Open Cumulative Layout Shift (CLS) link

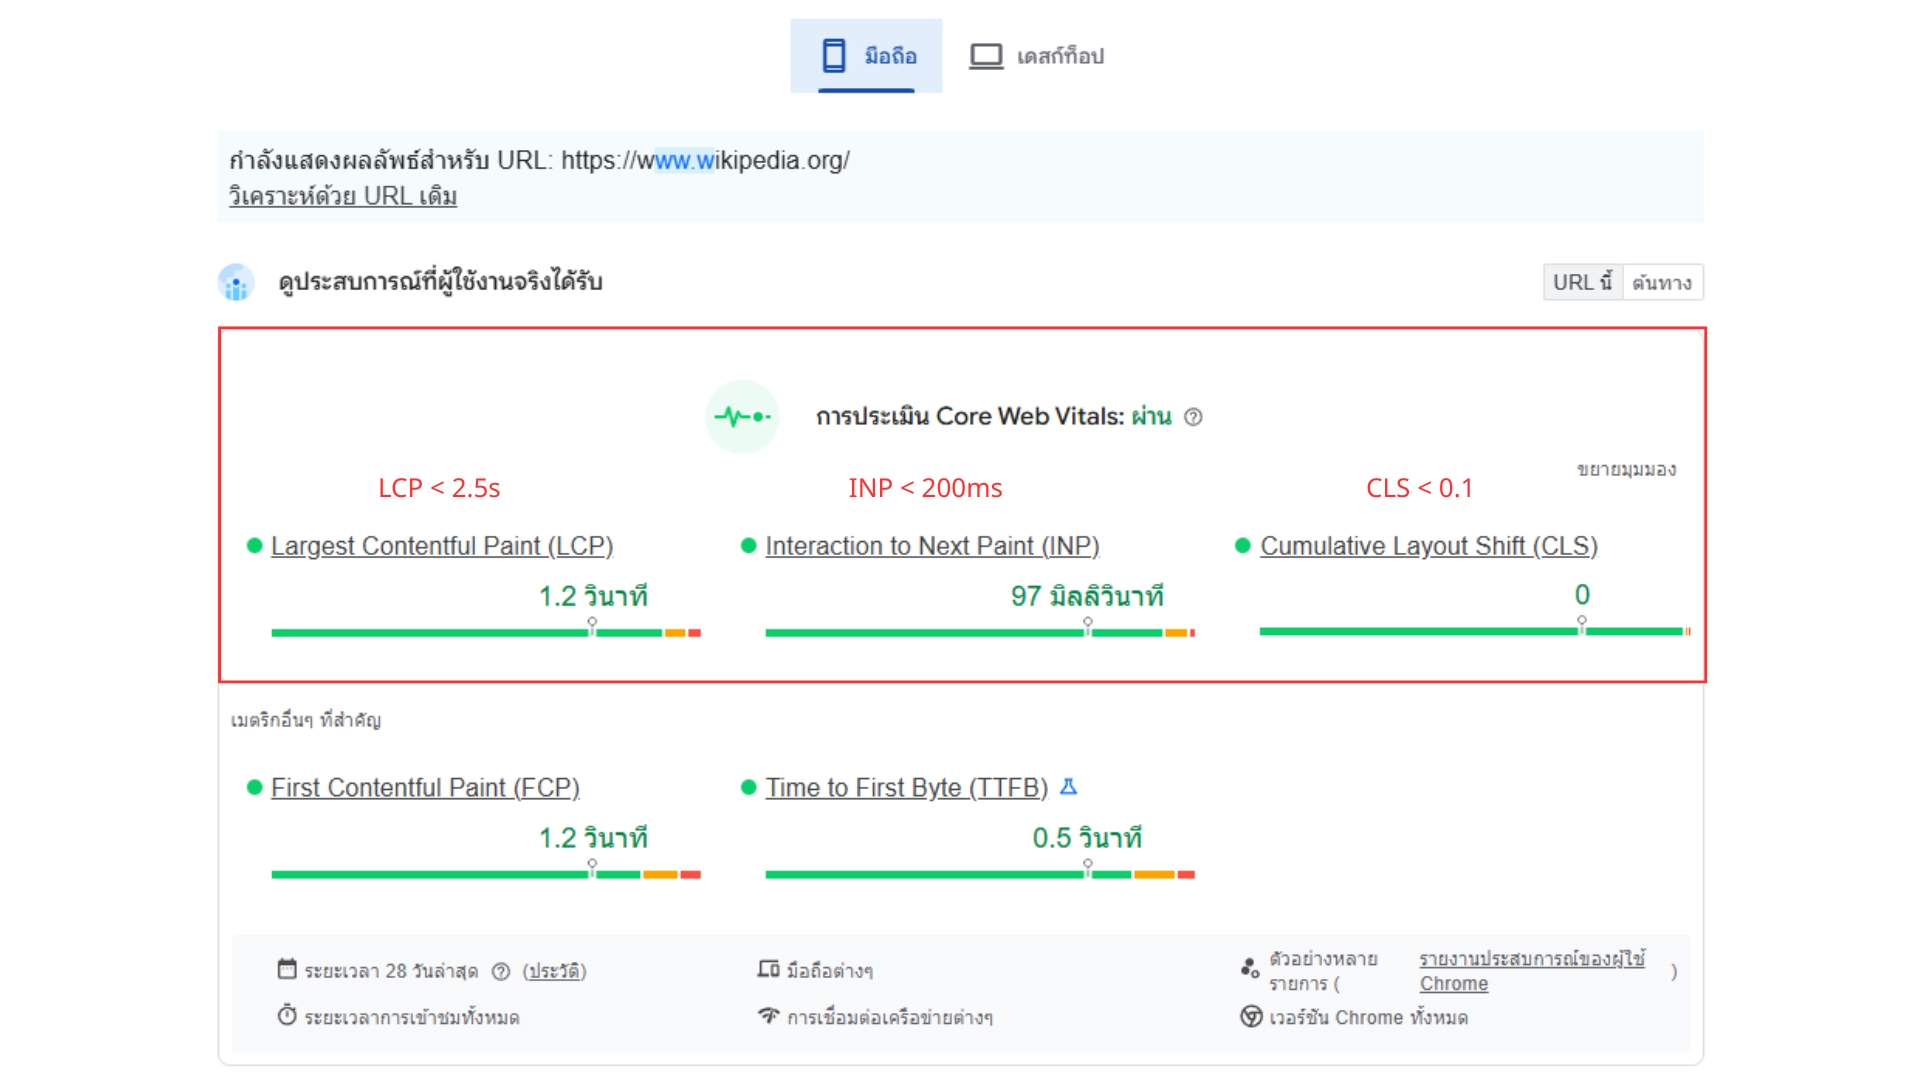[x=1429, y=546]
